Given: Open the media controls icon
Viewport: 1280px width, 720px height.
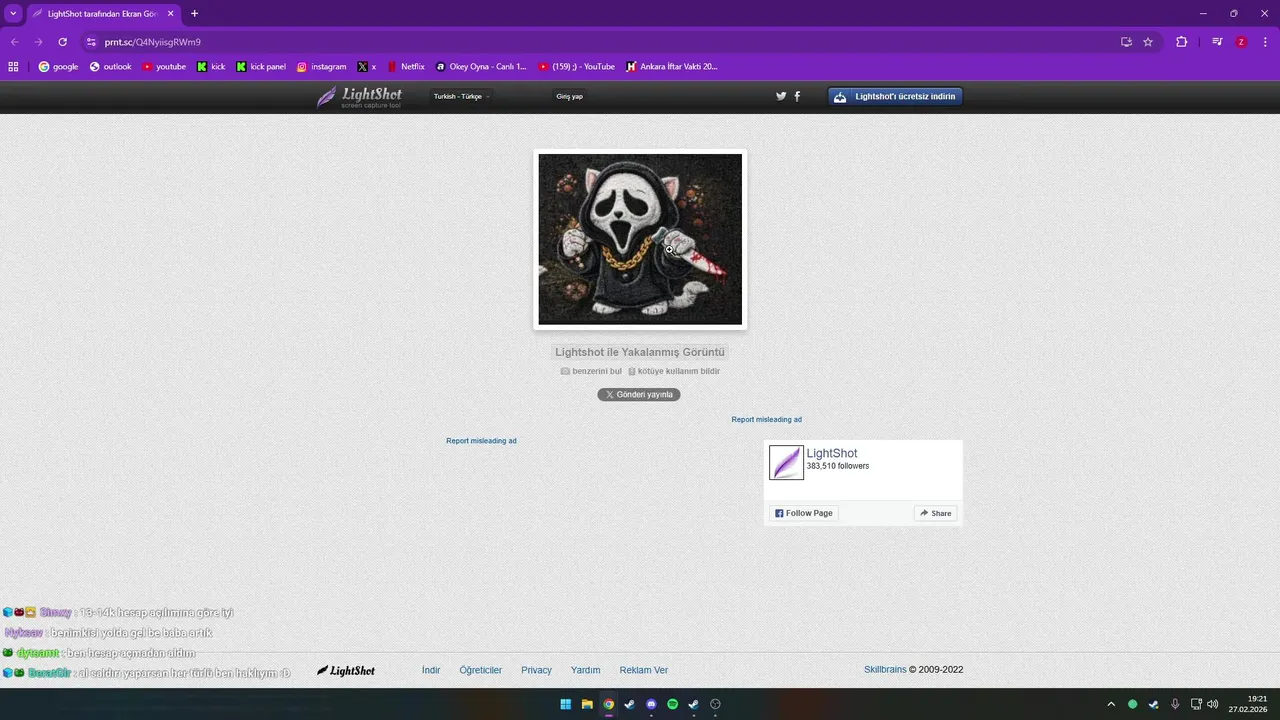Looking at the screenshot, I should click(1217, 42).
